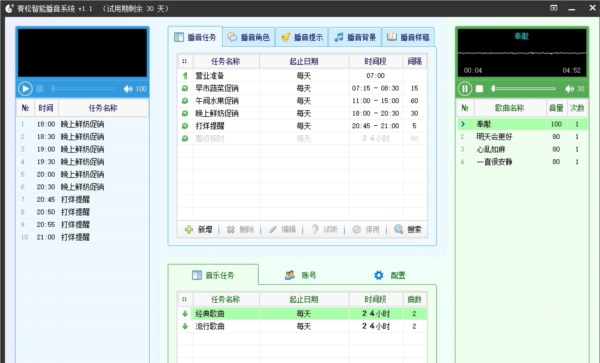The height and width of the screenshot is (363, 600).
Task: Click the bell icon on 播音提示
Action: (285, 37)
